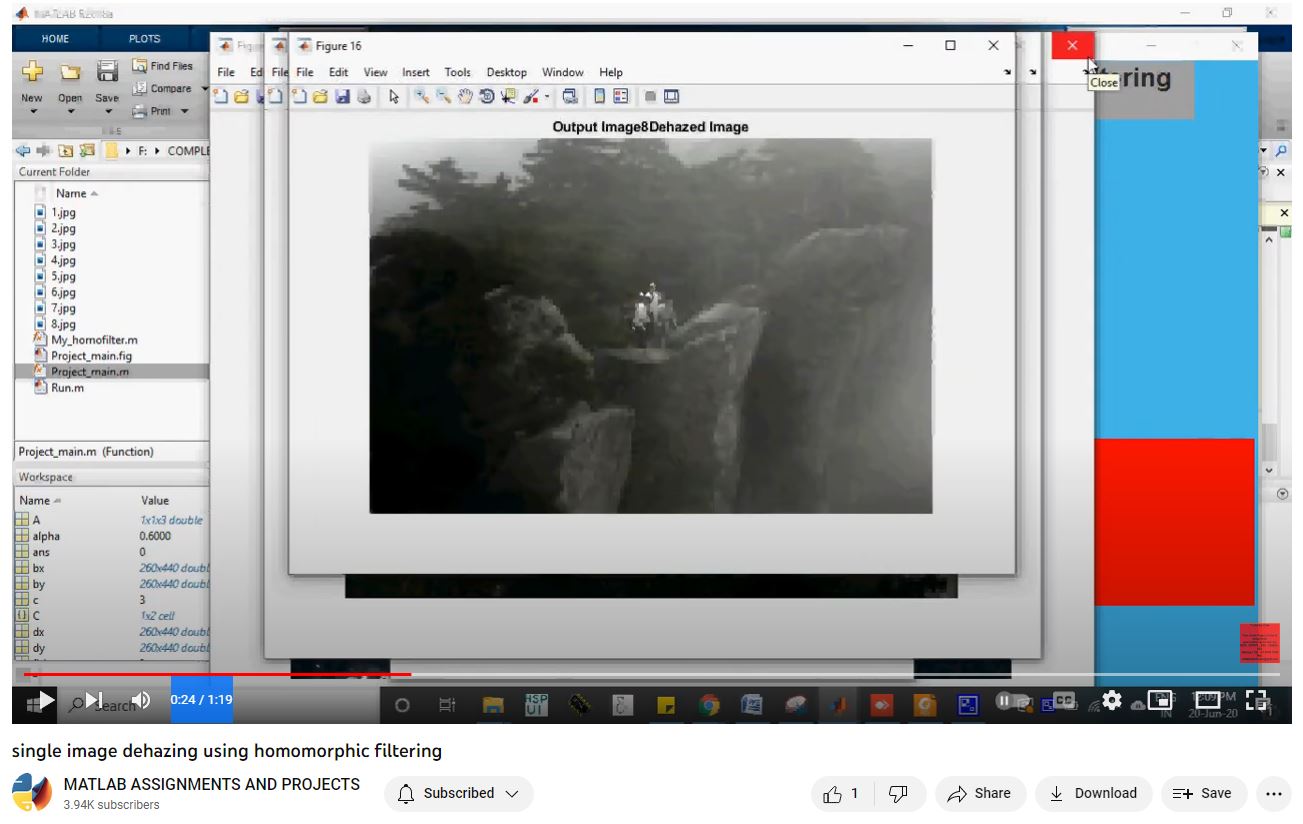Dislike the video with thumbs down
This screenshot has height=824, width=1303.
pos(899,793)
